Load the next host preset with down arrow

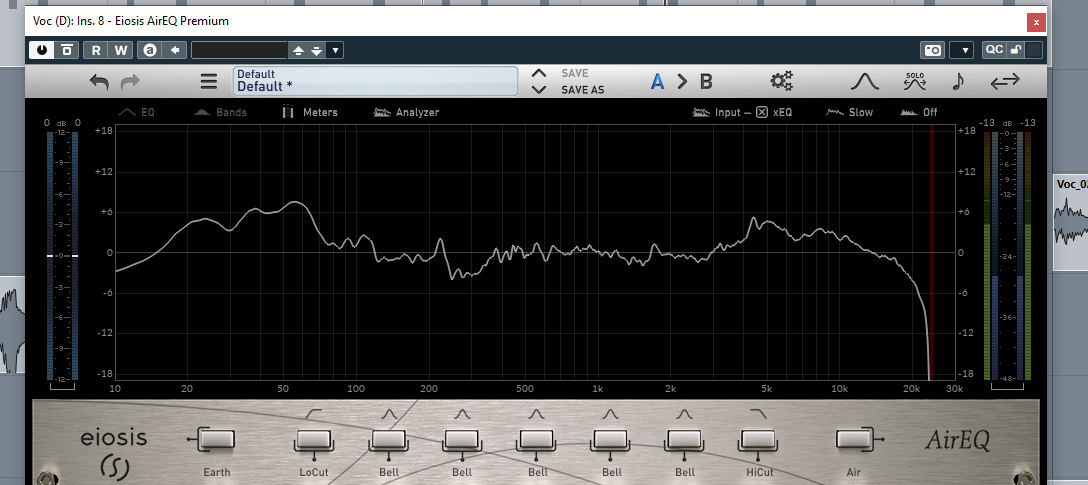click(316, 50)
